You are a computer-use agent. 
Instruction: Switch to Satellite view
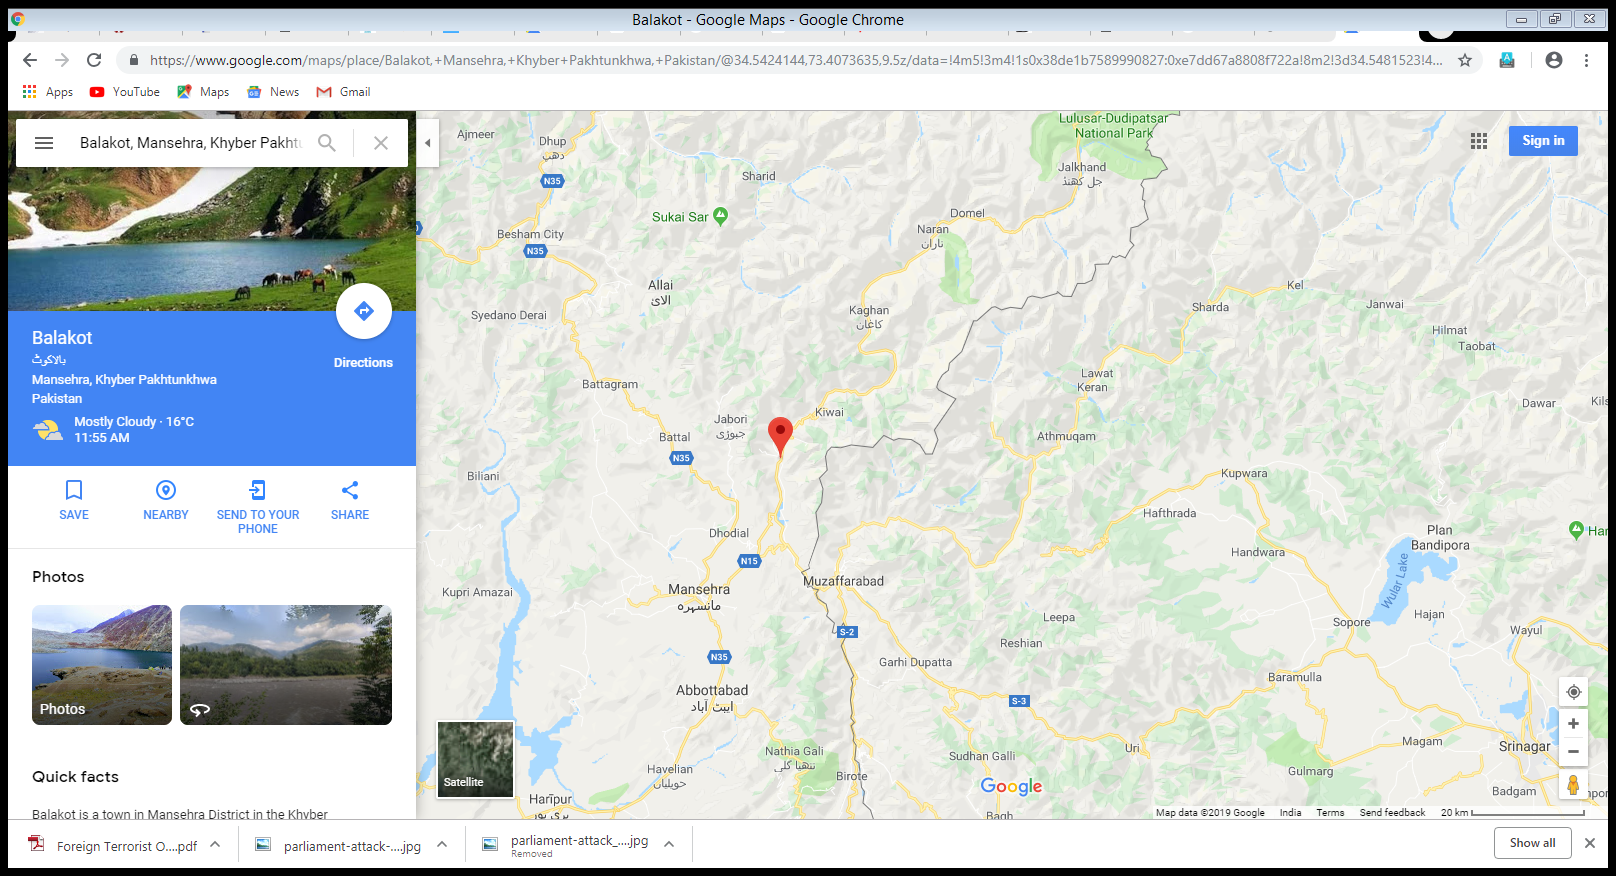tap(476, 759)
